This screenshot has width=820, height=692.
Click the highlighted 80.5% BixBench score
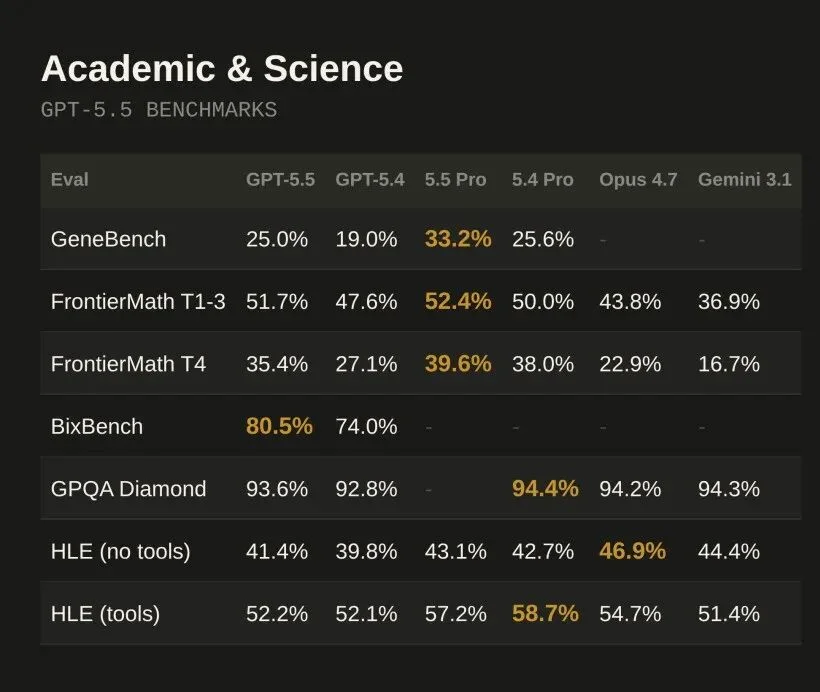click(279, 426)
